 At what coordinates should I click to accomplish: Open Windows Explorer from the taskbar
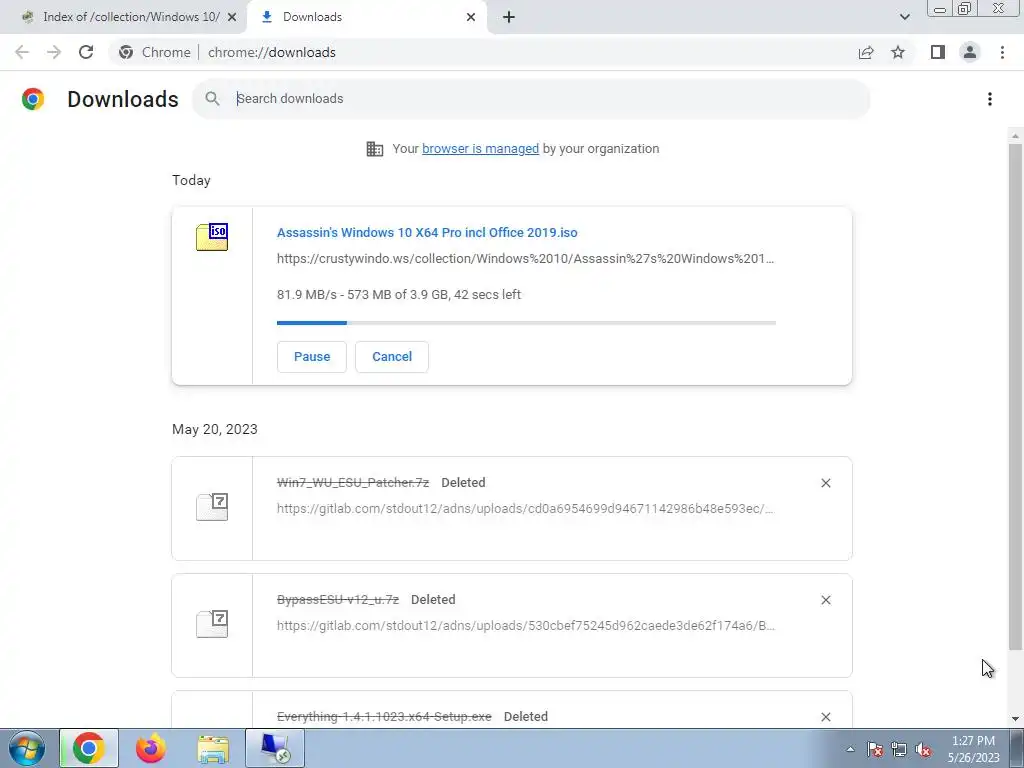[213, 748]
